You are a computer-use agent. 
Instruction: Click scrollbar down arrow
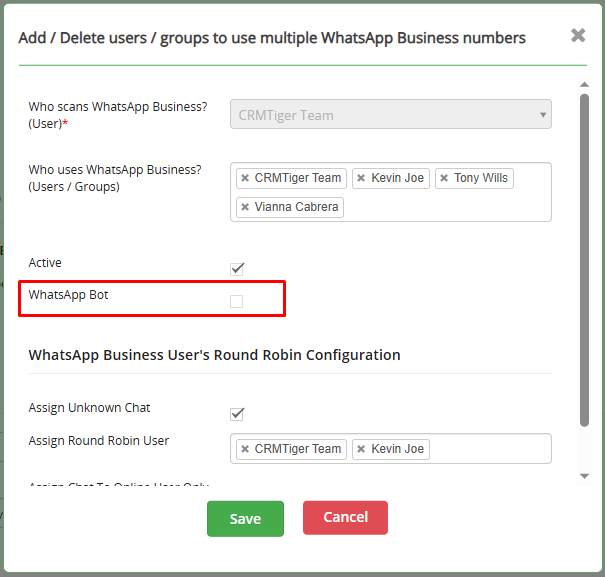(585, 476)
